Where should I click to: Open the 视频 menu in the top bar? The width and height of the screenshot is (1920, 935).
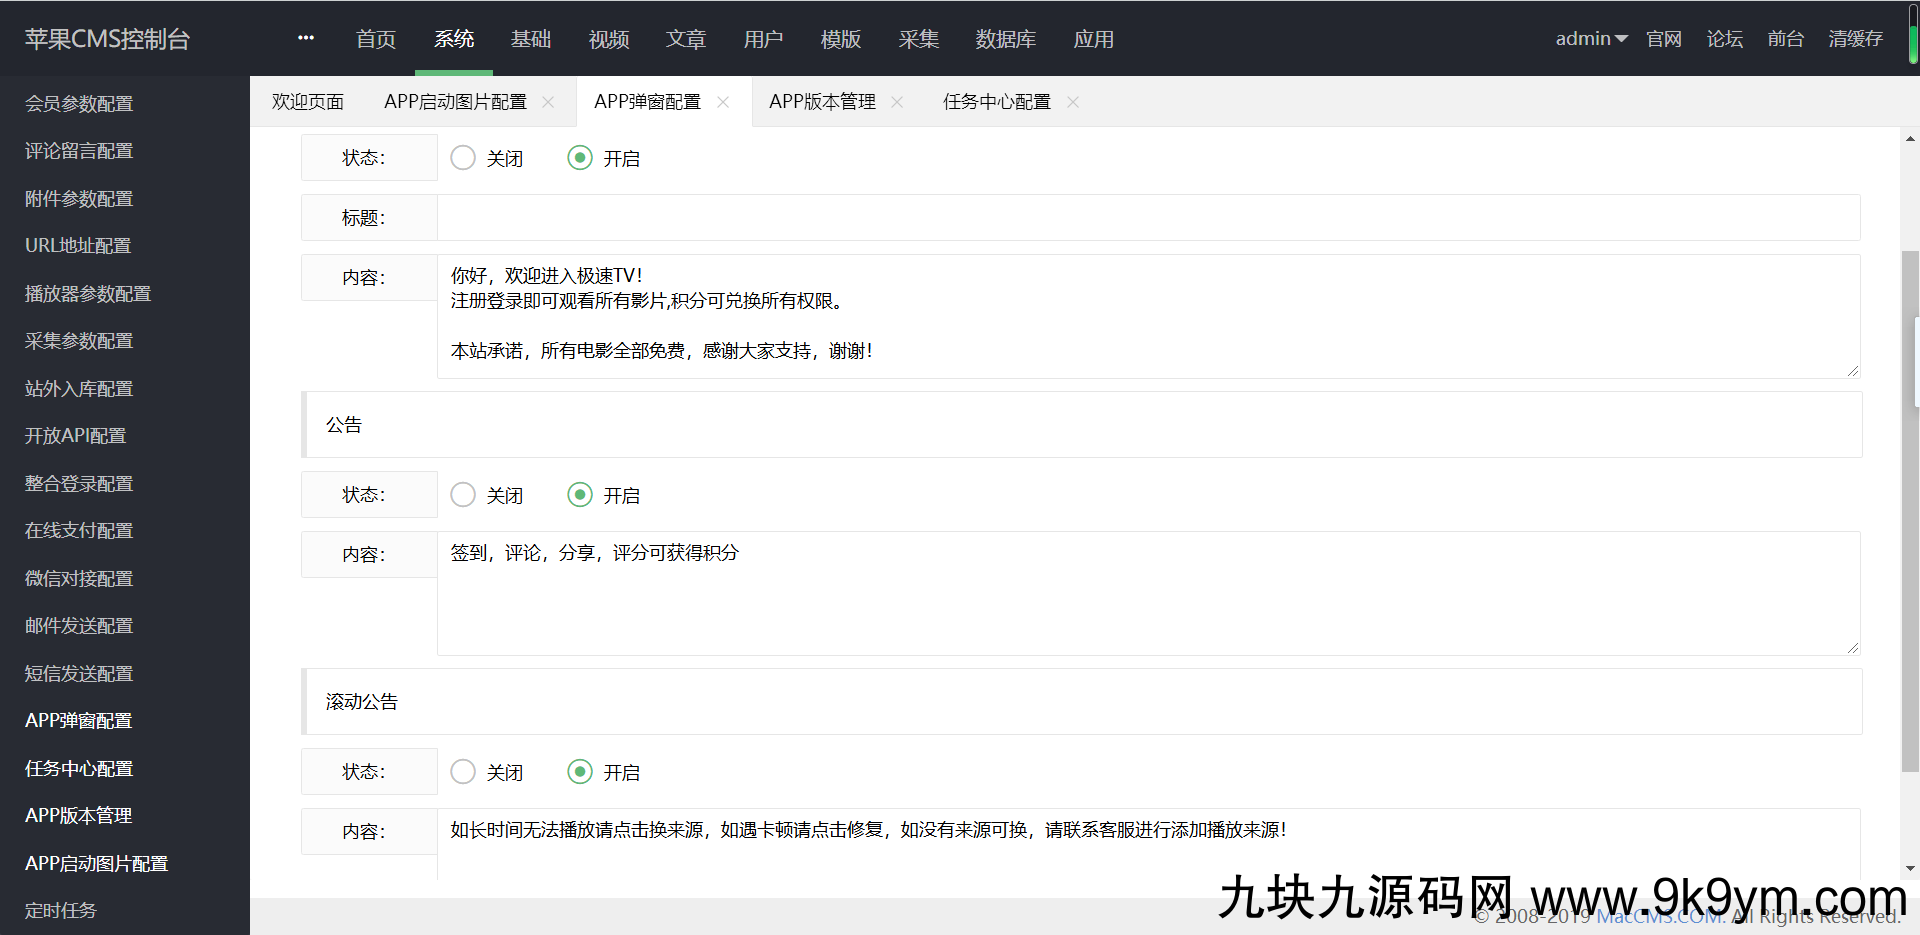pyautogui.click(x=608, y=39)
